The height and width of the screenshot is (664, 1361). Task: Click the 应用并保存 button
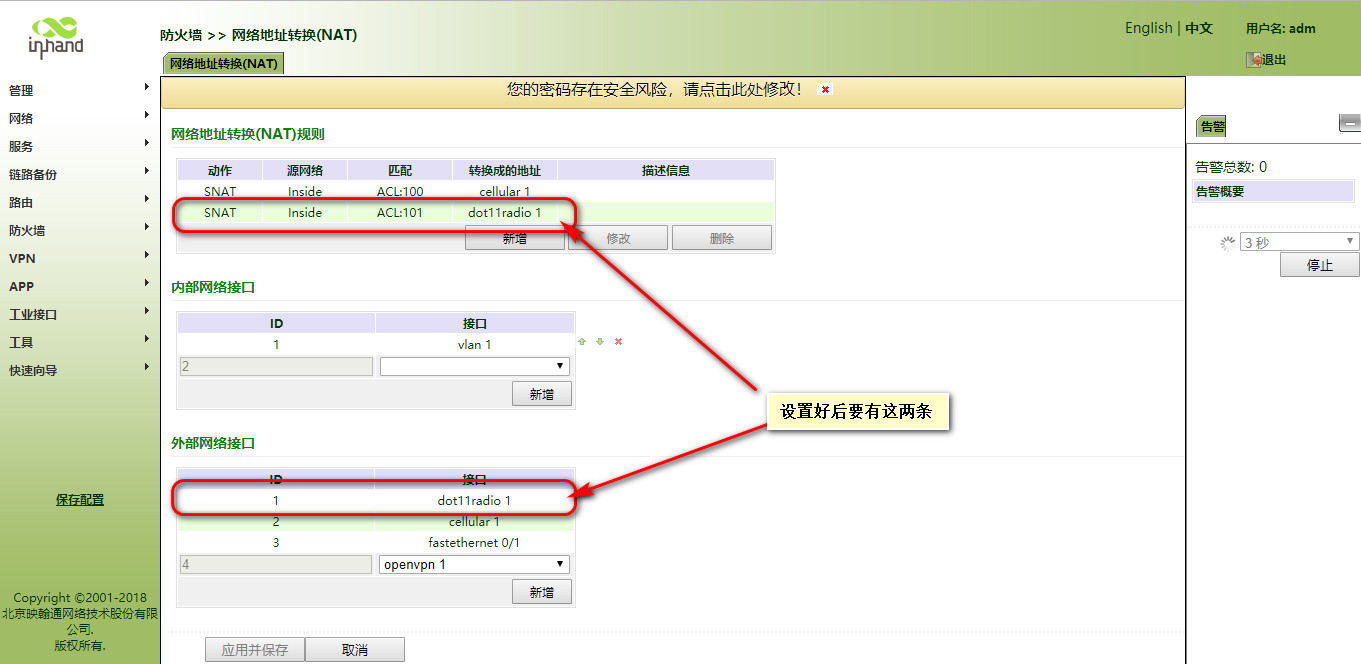[255, 650]
